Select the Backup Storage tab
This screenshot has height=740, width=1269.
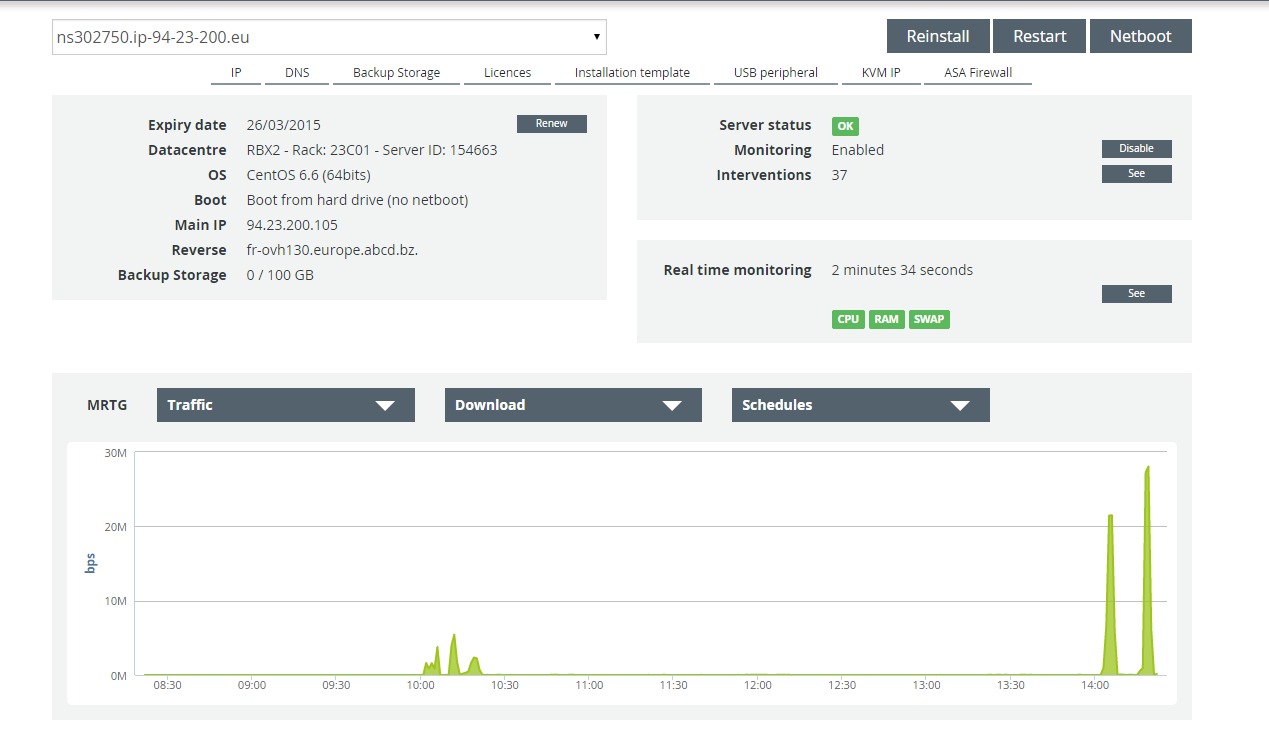pos(396,73)
